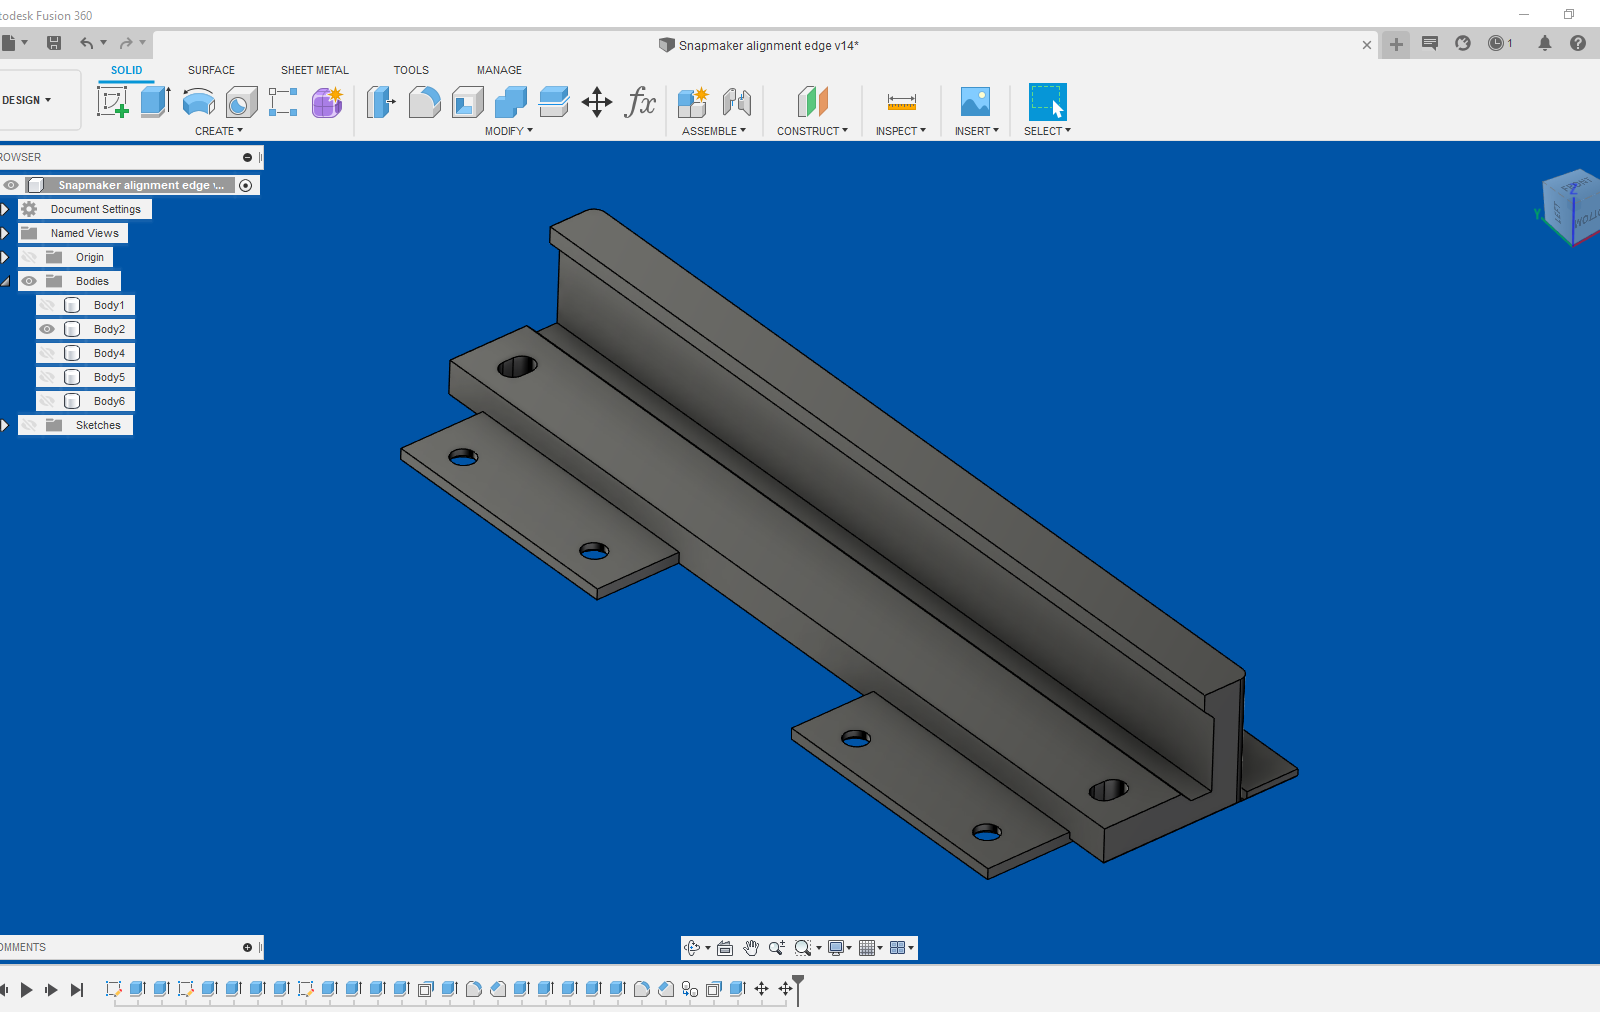Jump to the end of timeline

pyautogui.click(x=77, y=990)
